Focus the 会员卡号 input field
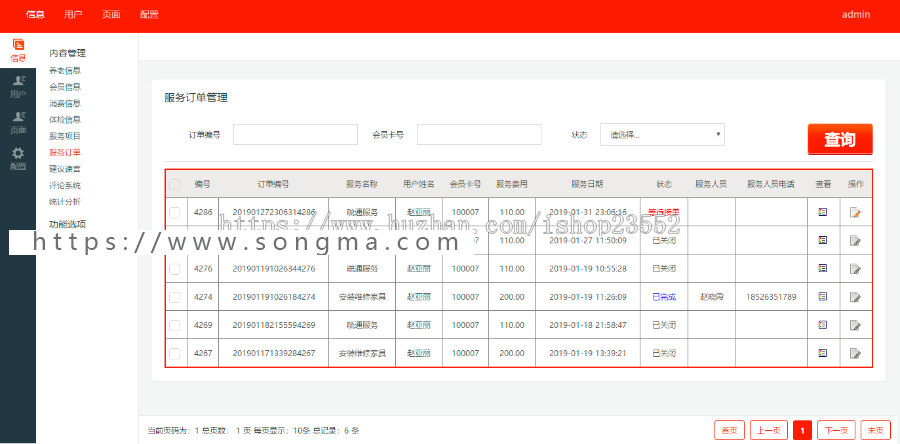Screen dimensions: 900x444 479,135
